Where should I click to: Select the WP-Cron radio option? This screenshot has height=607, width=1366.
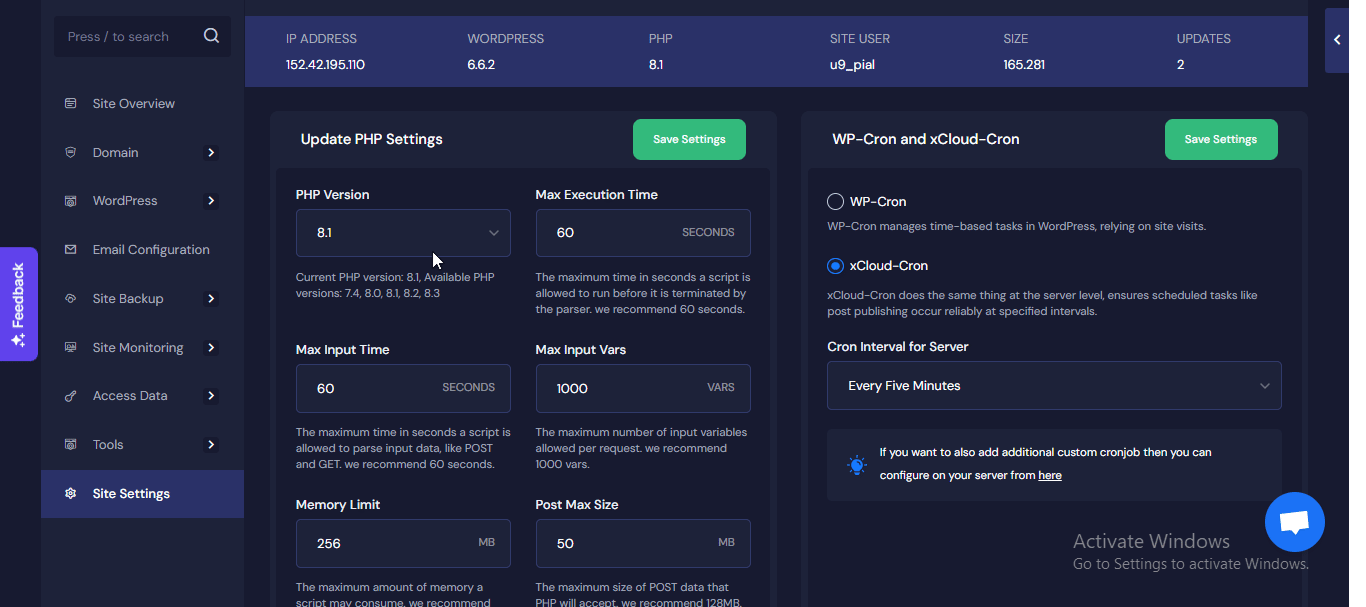836,202
